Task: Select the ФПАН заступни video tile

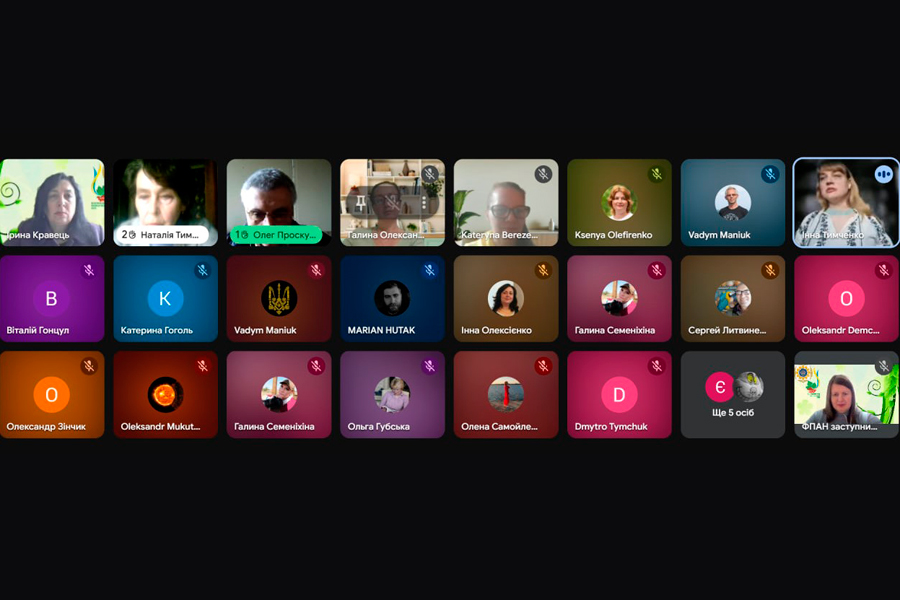Action: (x=846, y=394)
